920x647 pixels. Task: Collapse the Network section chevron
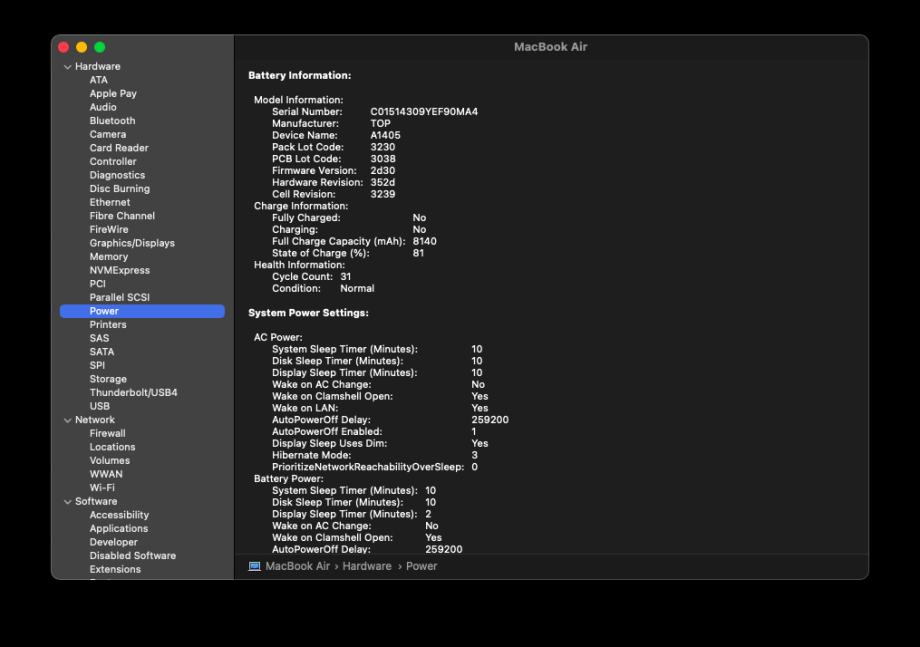pyautogui.click(x=67, y=420)
